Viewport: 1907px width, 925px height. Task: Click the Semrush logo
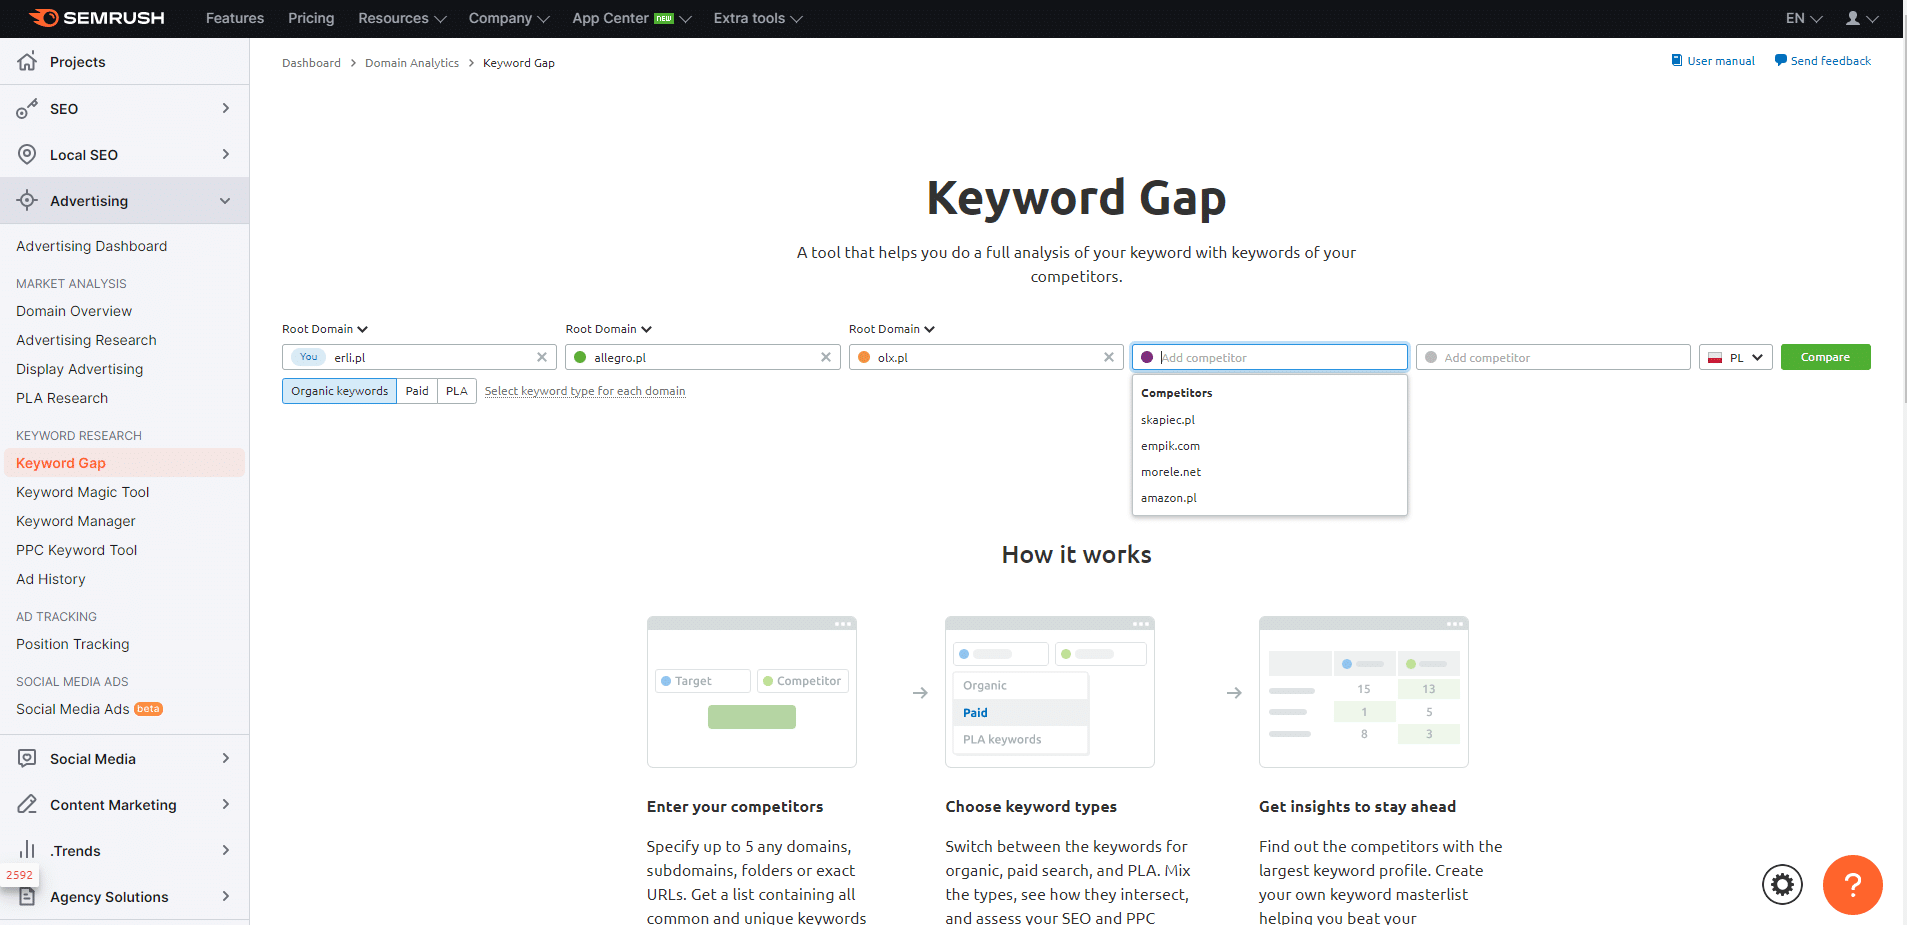(x=97, y=18)
